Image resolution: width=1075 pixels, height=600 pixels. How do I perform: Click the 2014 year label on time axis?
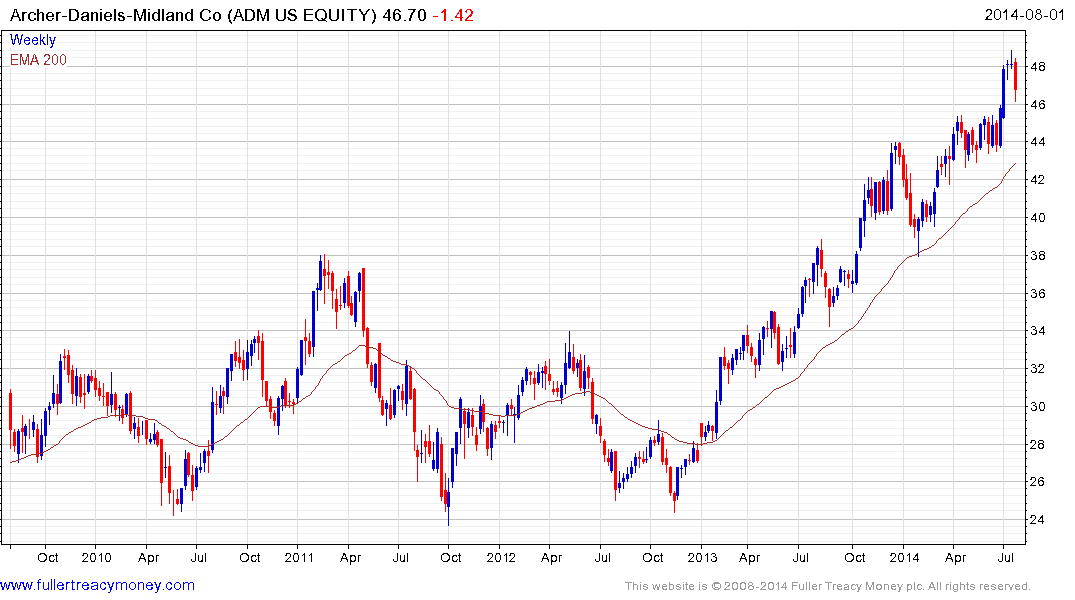click(x=904, y=557)
